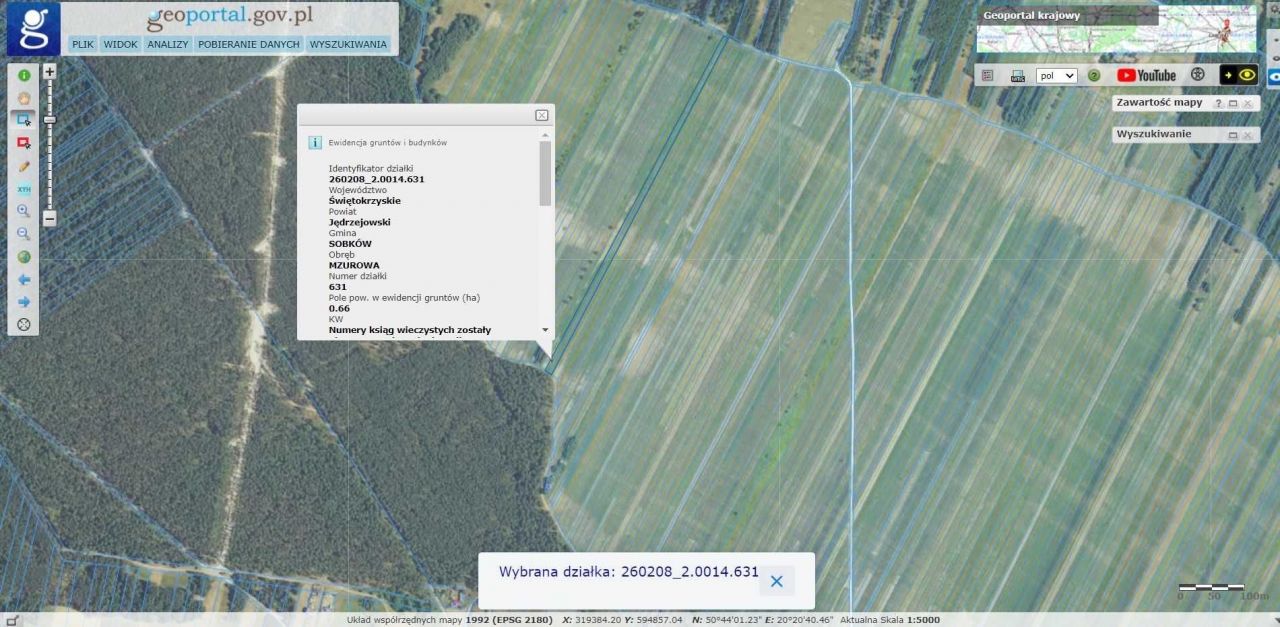Select the pan hand tool
1280x627 pixels.
click(24, 98)
